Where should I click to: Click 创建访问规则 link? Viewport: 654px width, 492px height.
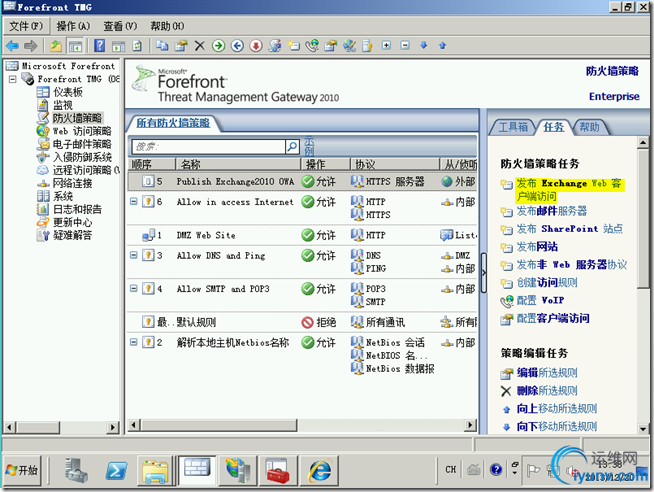[x=547, y=283]
